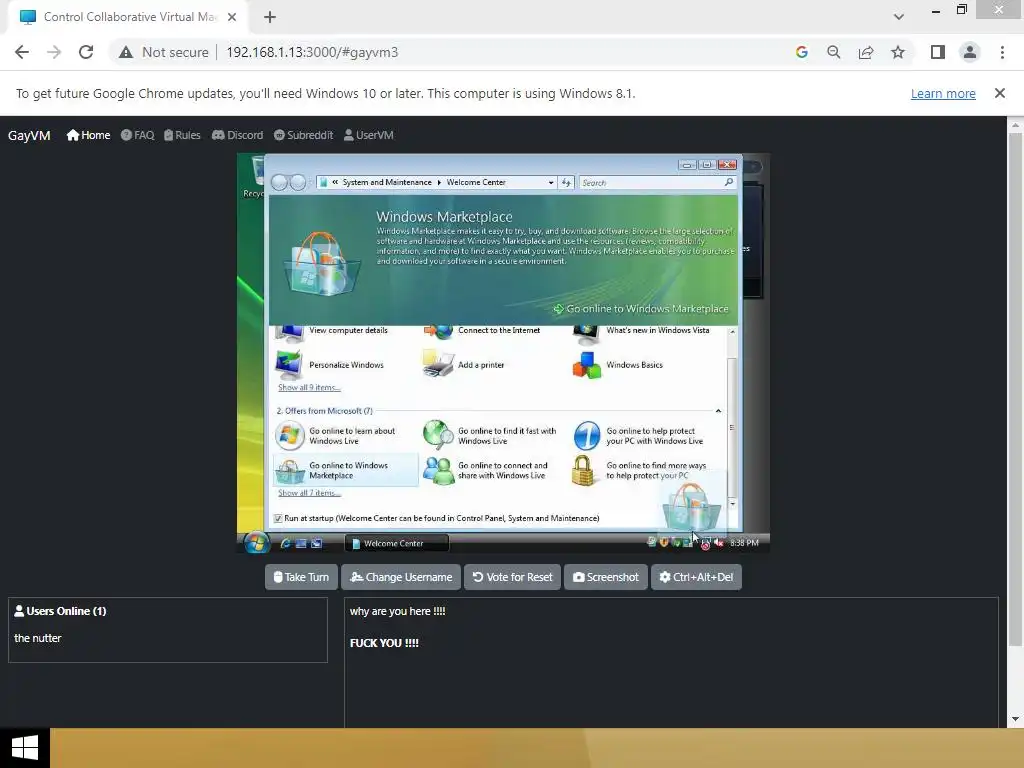Viewport: 1024px width, 768px height.
Task: Open Internet Explorer from Vista quick launch
Action: click(x=285, y=543)
